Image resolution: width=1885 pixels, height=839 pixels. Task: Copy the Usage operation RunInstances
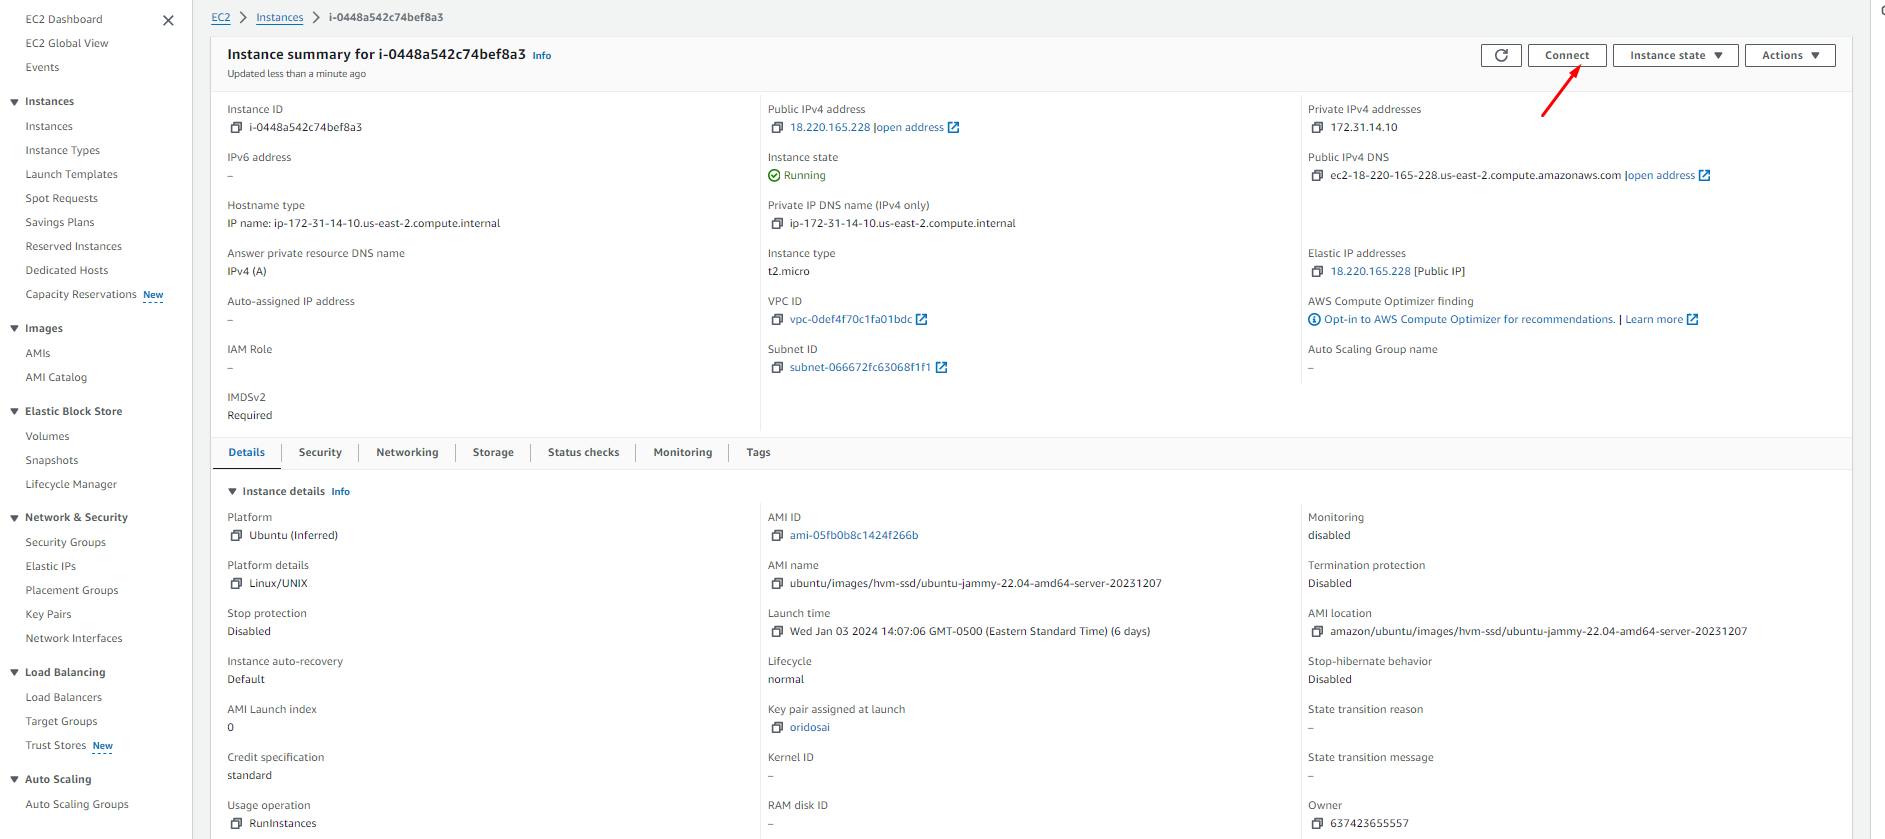(236, 824)
